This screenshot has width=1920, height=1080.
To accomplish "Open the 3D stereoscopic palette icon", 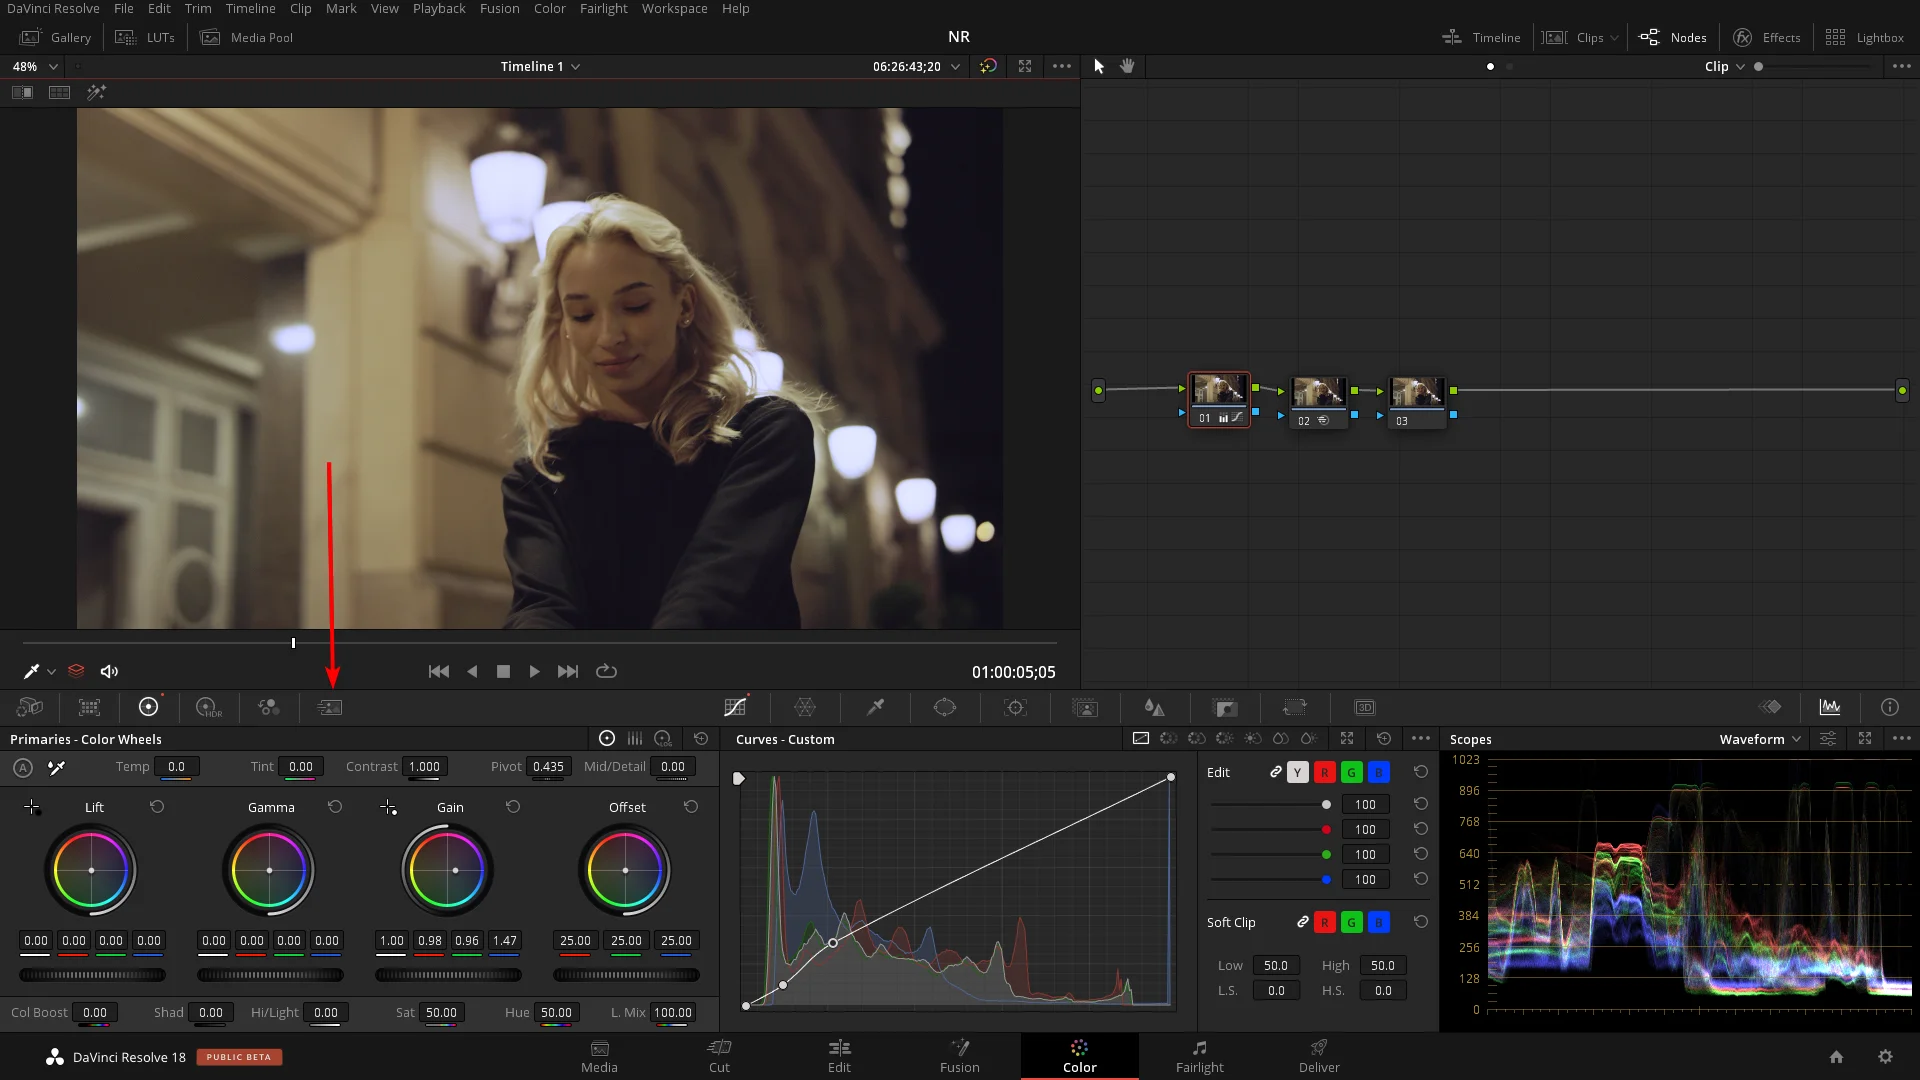I will click(1365, 707).
